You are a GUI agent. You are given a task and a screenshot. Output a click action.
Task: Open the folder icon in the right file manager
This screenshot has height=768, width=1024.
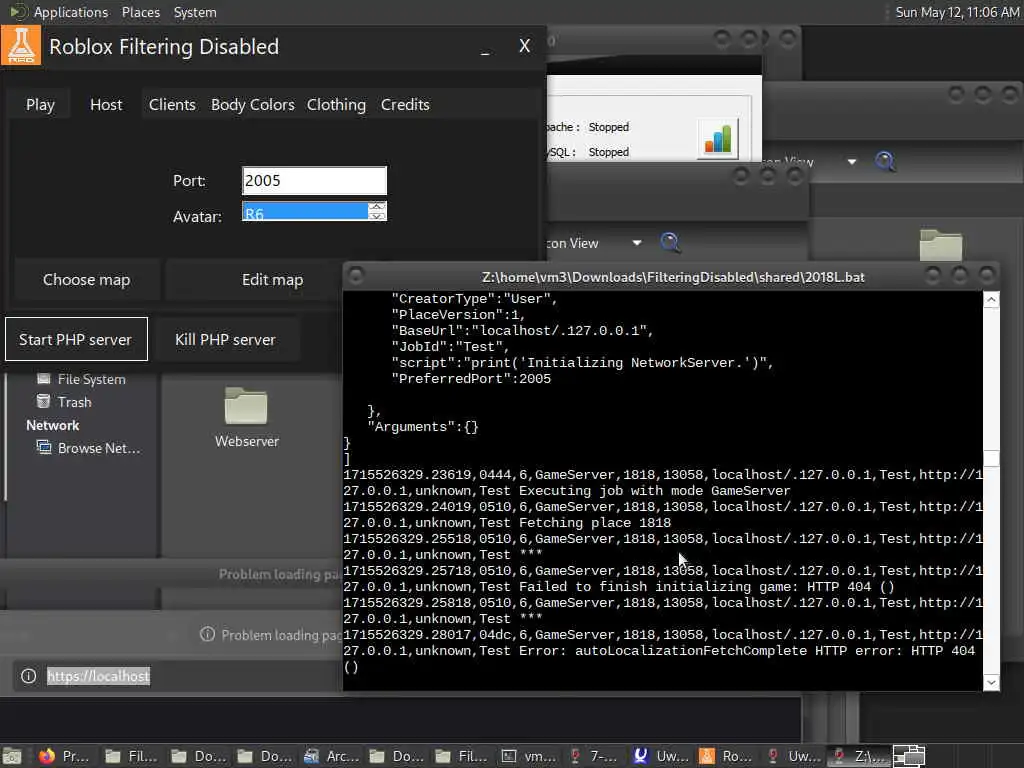940,245
